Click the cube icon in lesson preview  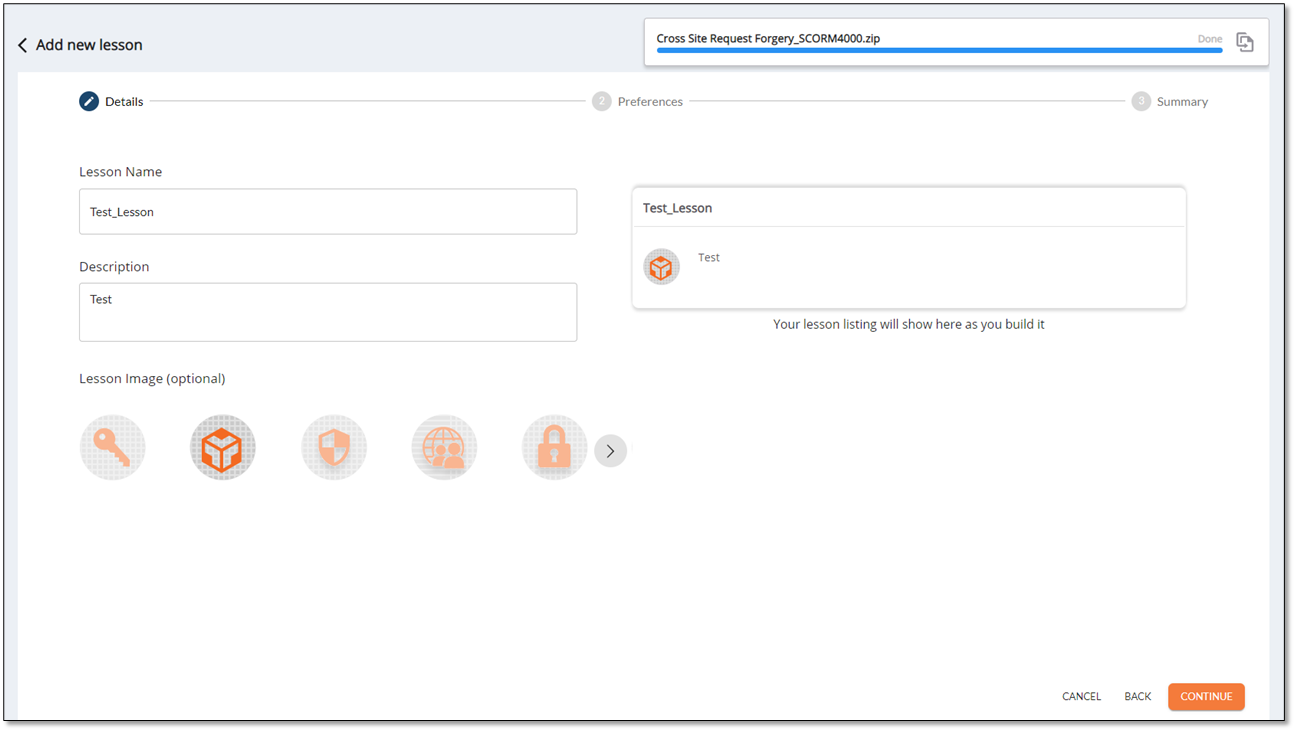pyautogui.click(x=661, y=267)
